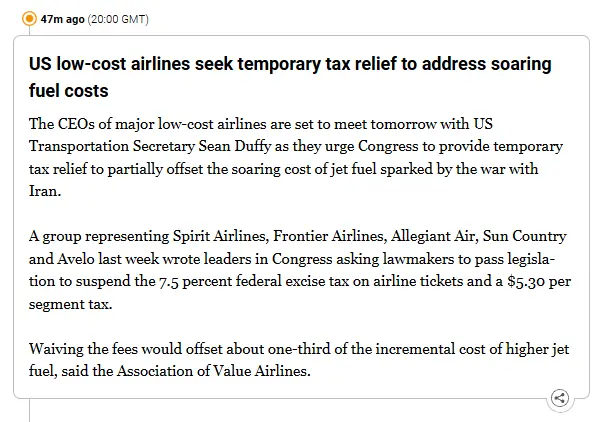Screen dimensions: 605x422
Task: Click the share icon on the post
Action: 560,398
